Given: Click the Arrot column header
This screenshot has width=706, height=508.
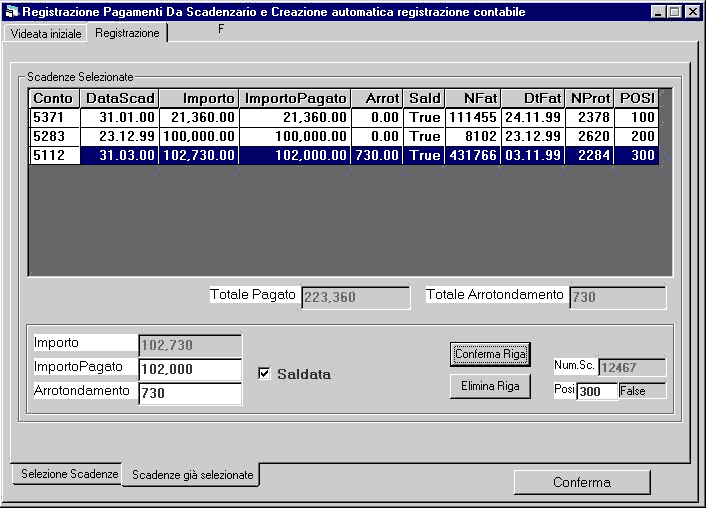Looking at the screenshot, I should pyautogui.click(x=377, y=98).
